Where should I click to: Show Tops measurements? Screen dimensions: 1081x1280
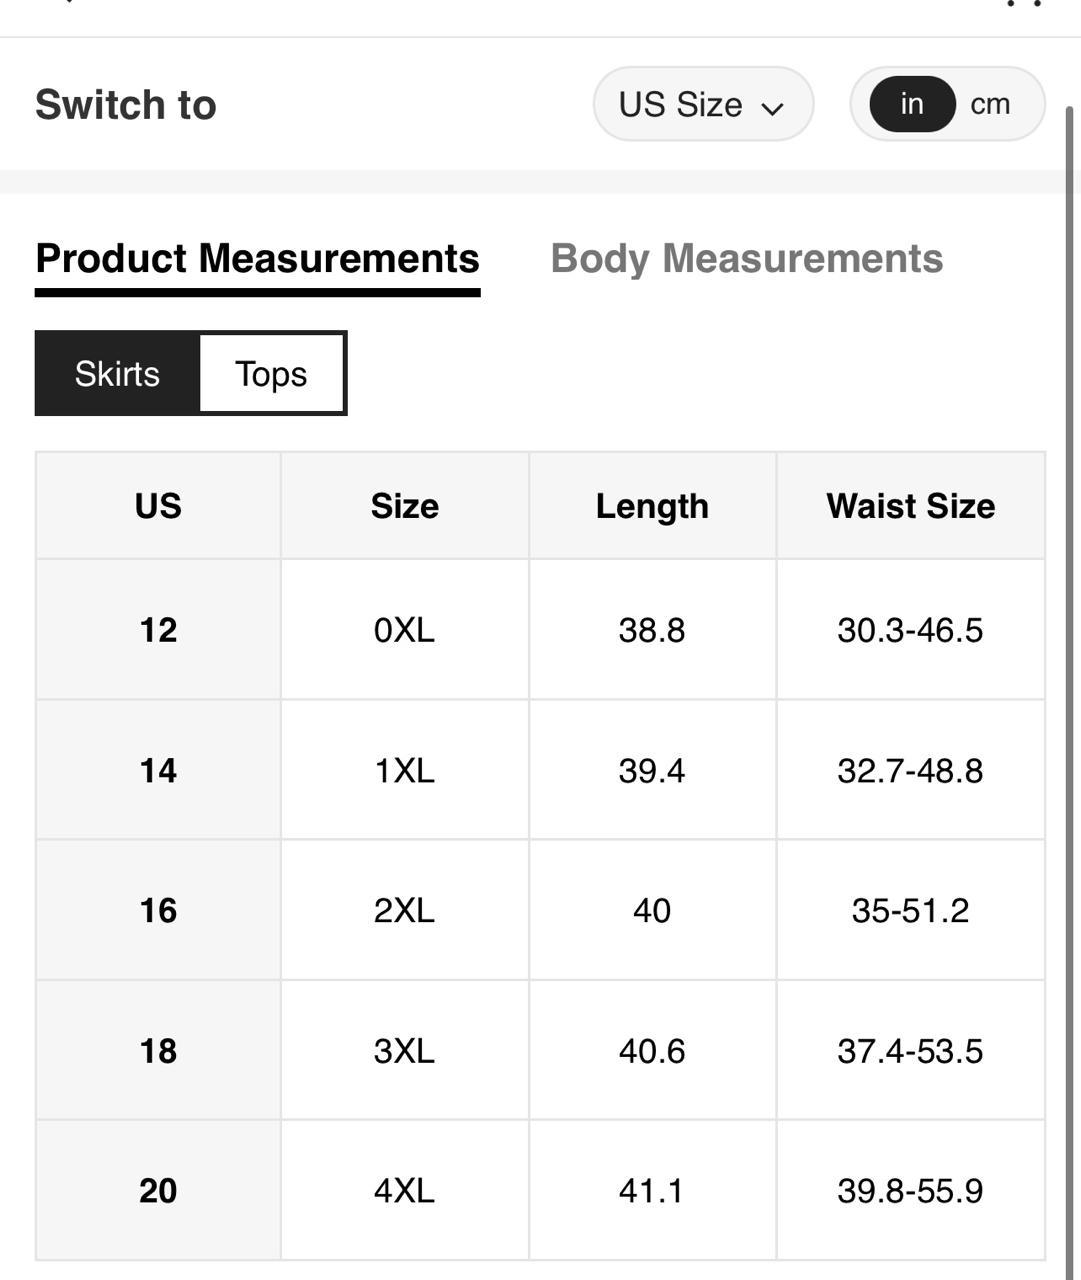tap(271, 374)
